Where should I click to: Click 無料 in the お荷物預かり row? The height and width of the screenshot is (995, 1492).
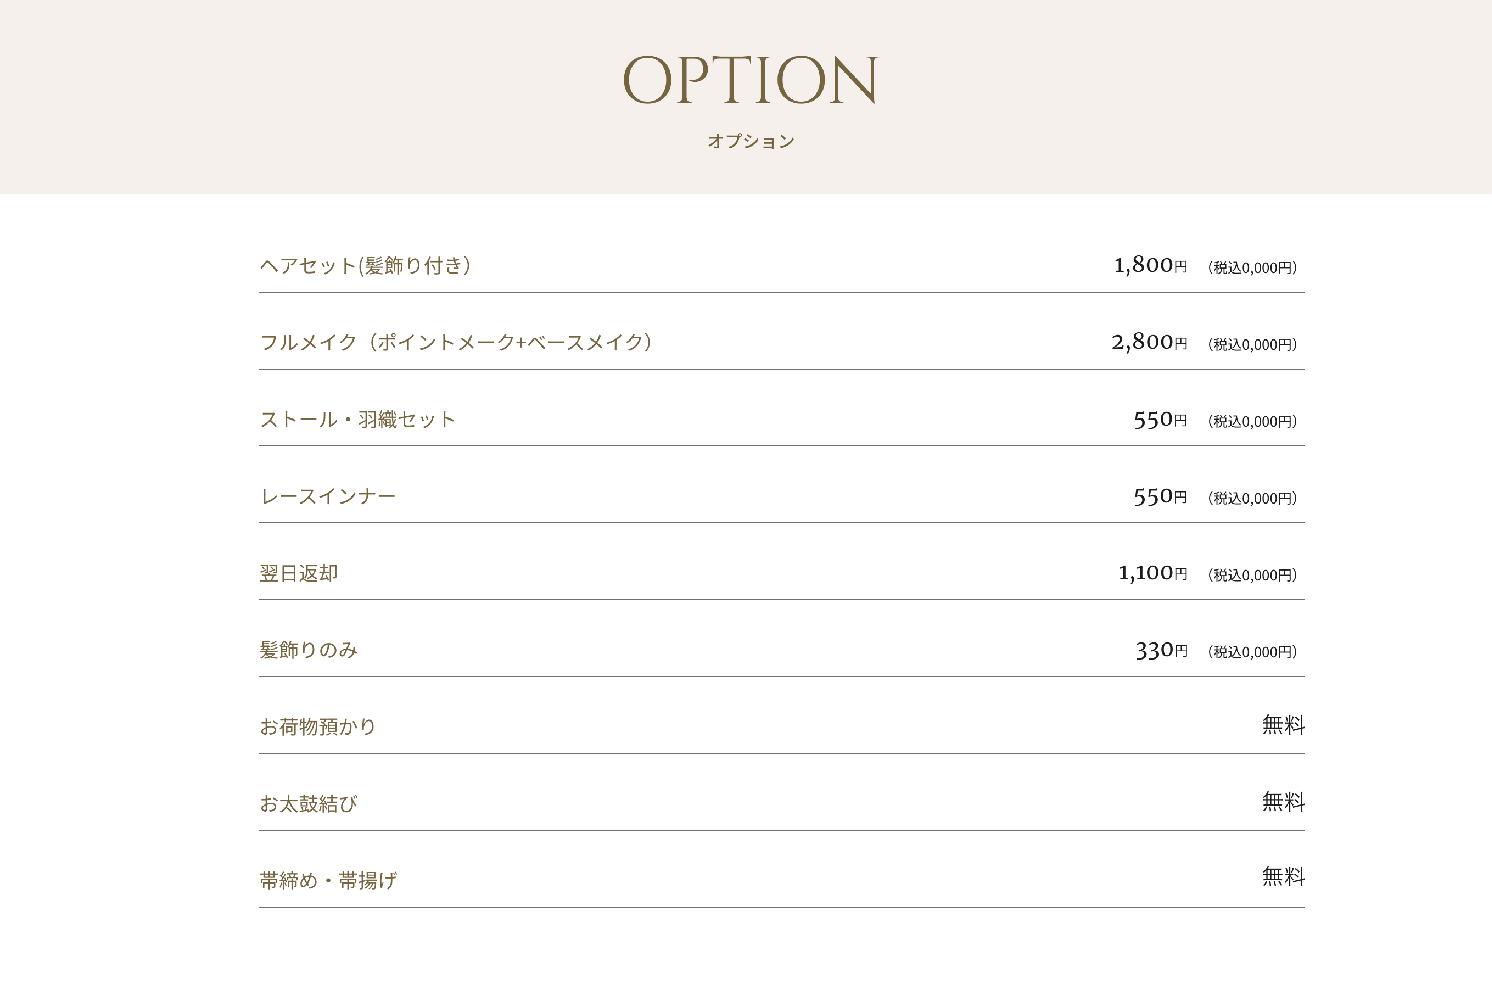pos(1283,725)
